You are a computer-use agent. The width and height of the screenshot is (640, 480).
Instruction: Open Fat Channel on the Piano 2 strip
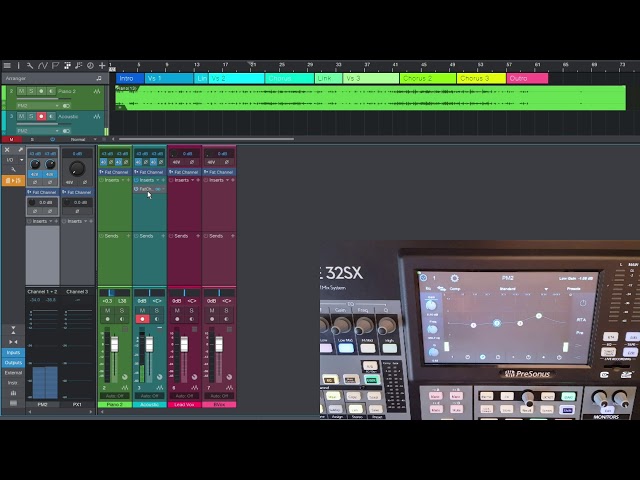tap(115, 172)
